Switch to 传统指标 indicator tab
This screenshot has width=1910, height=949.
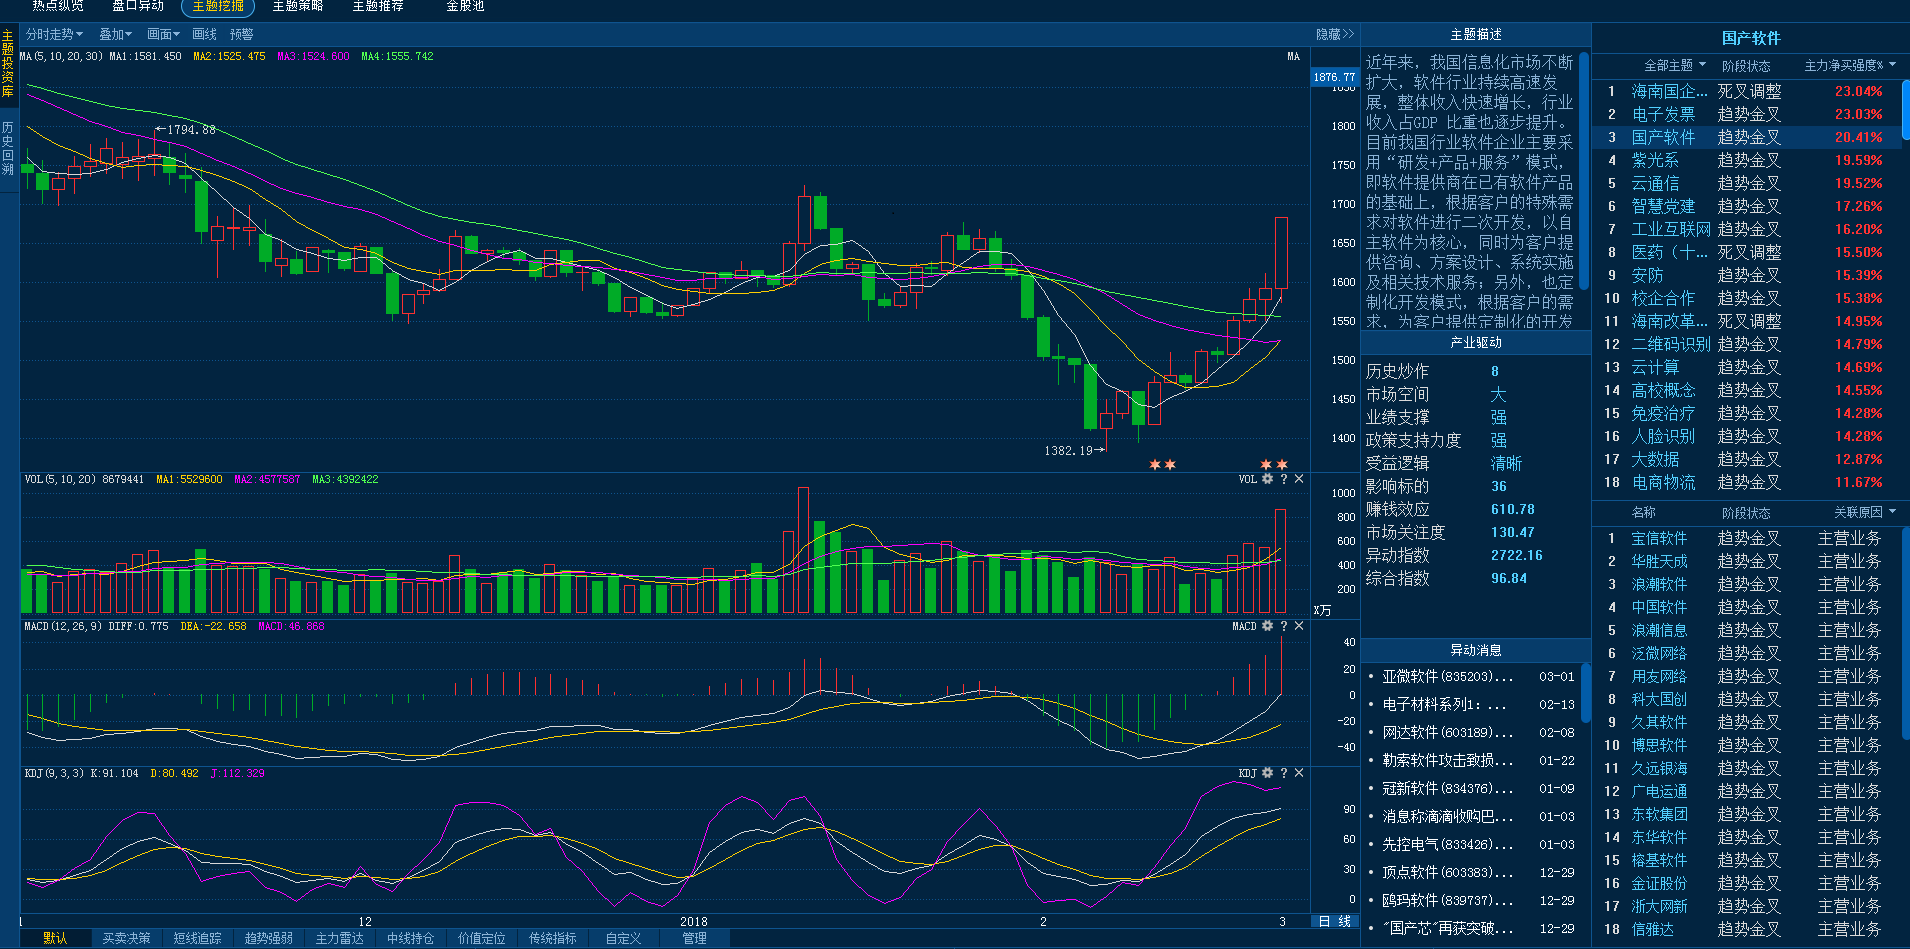pyautogui.click(x=553, y=938)
